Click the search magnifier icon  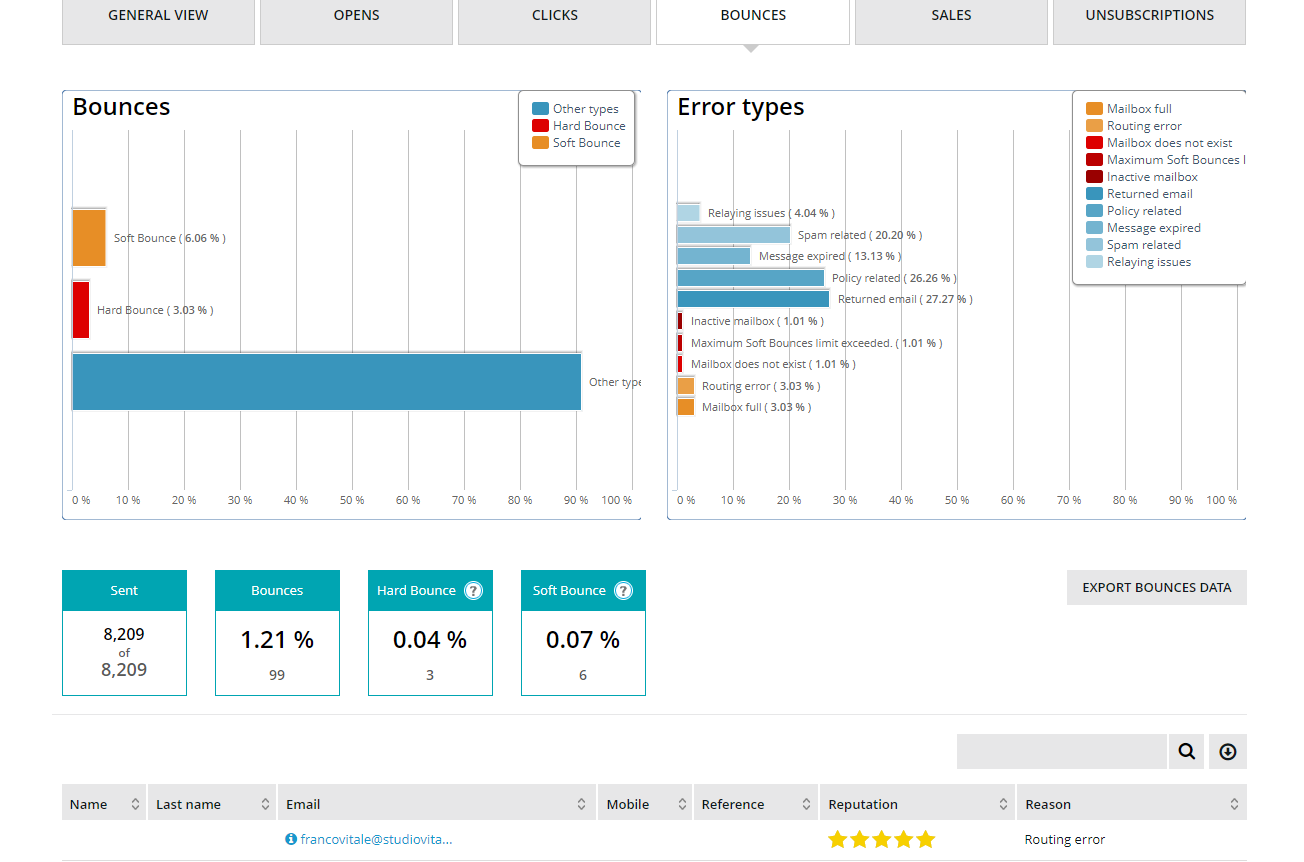pos(1186,752)
